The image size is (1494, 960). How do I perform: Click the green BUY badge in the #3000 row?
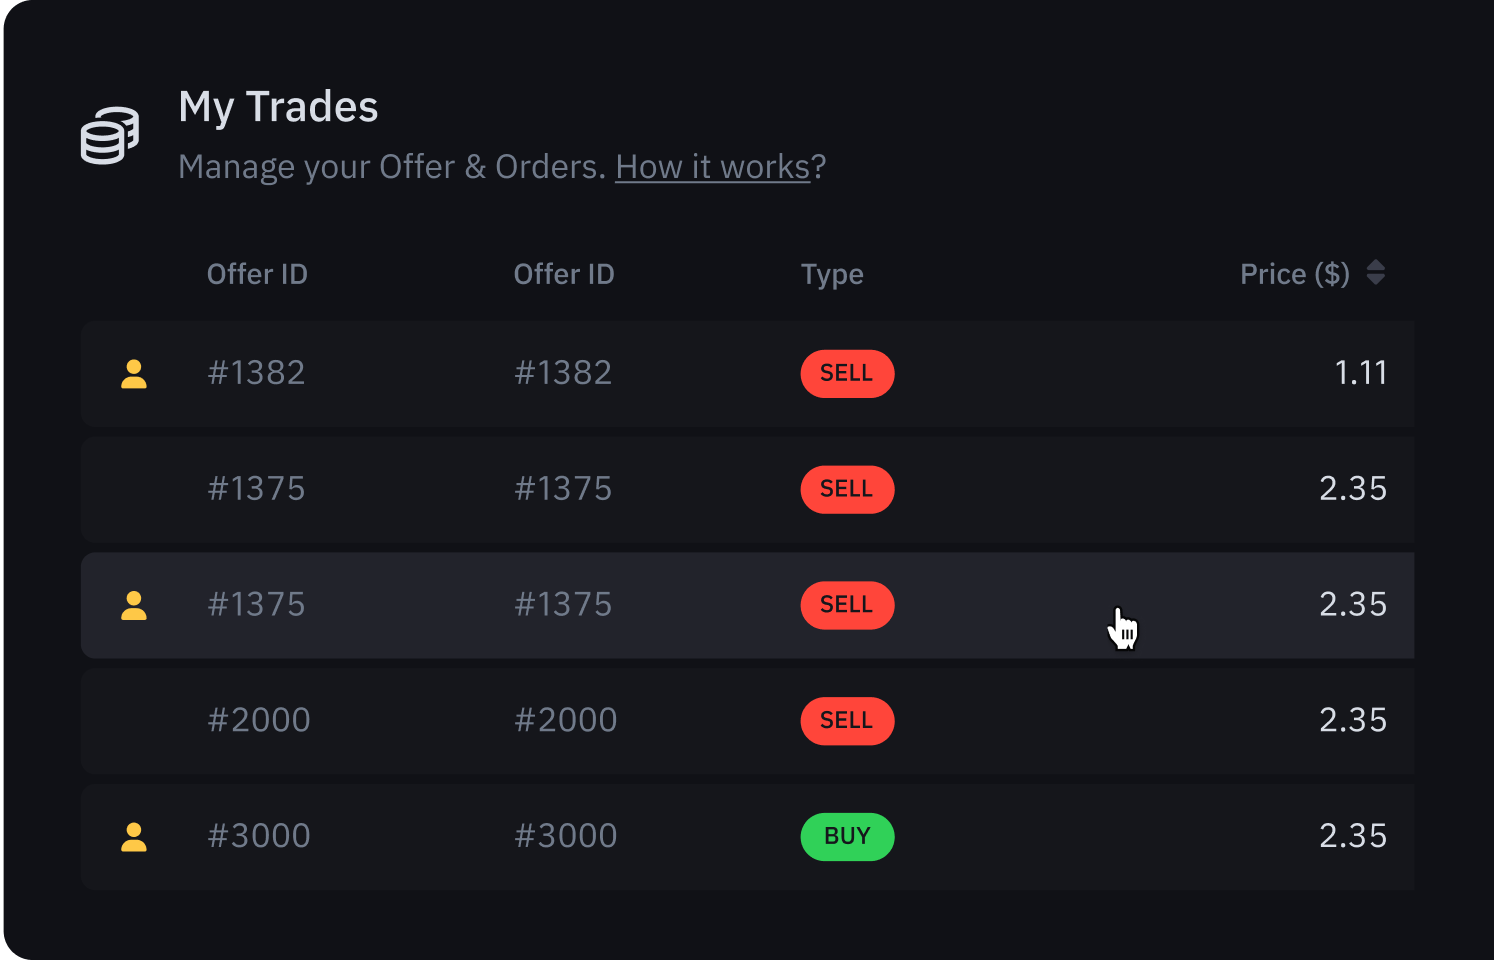[x=847, y=837]
